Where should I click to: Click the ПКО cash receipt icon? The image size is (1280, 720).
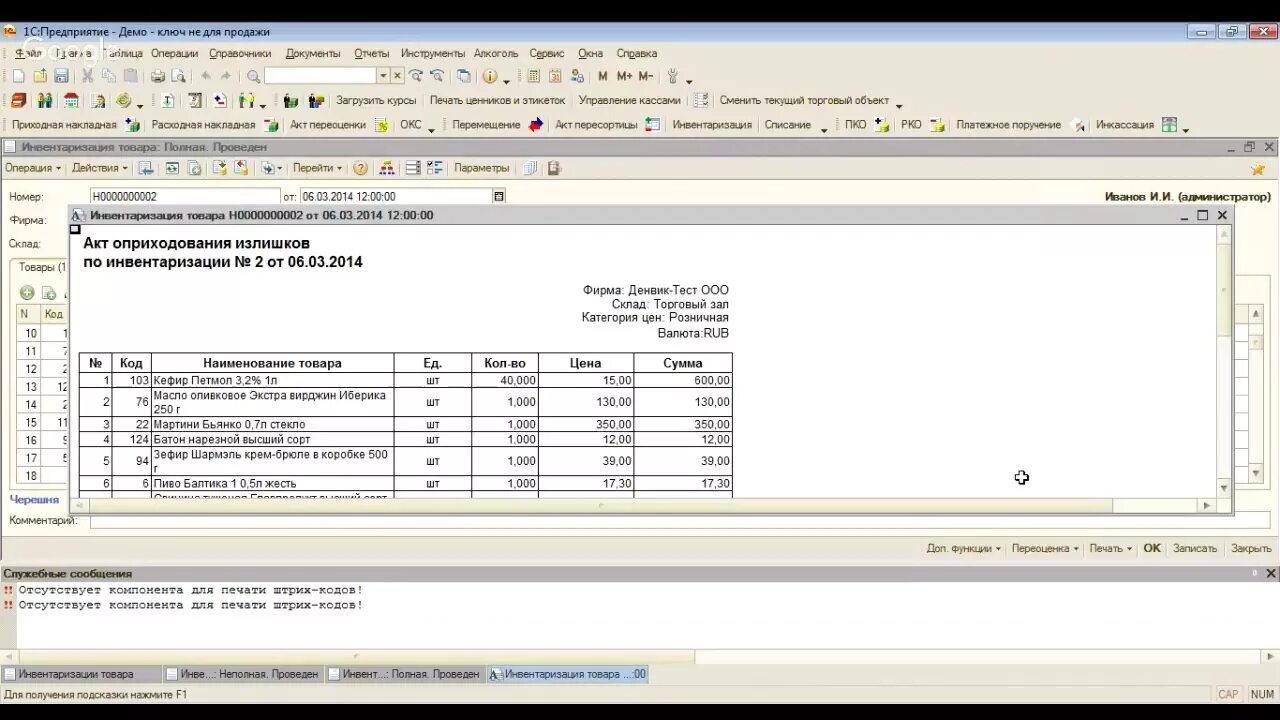click(x=882, y=125)
